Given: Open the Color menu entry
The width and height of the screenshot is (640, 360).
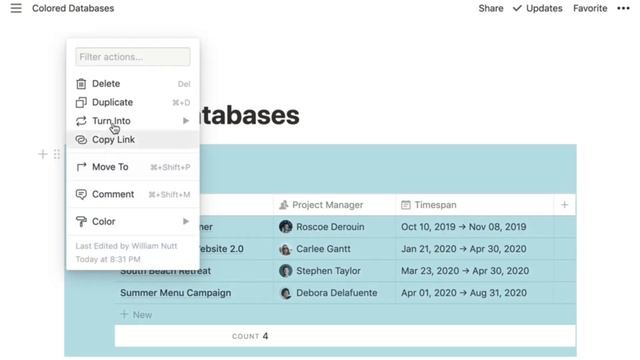Looking at the screenshot, I should click(x=133, y=222).
